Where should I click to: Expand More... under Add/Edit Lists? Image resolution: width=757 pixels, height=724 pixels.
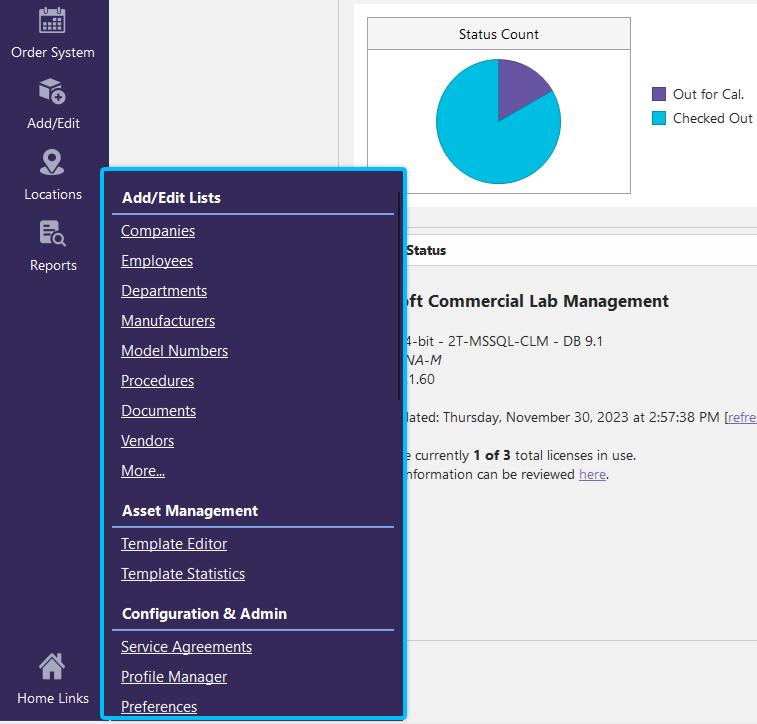point(143,471)
